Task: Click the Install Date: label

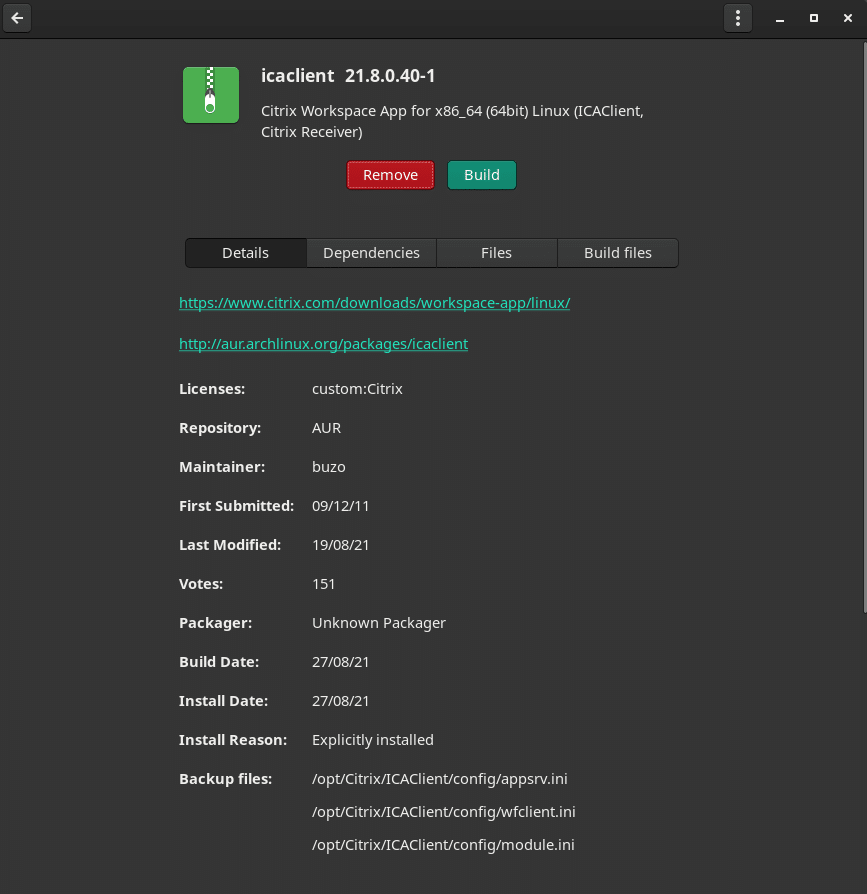Action: (x=223, y=701)
